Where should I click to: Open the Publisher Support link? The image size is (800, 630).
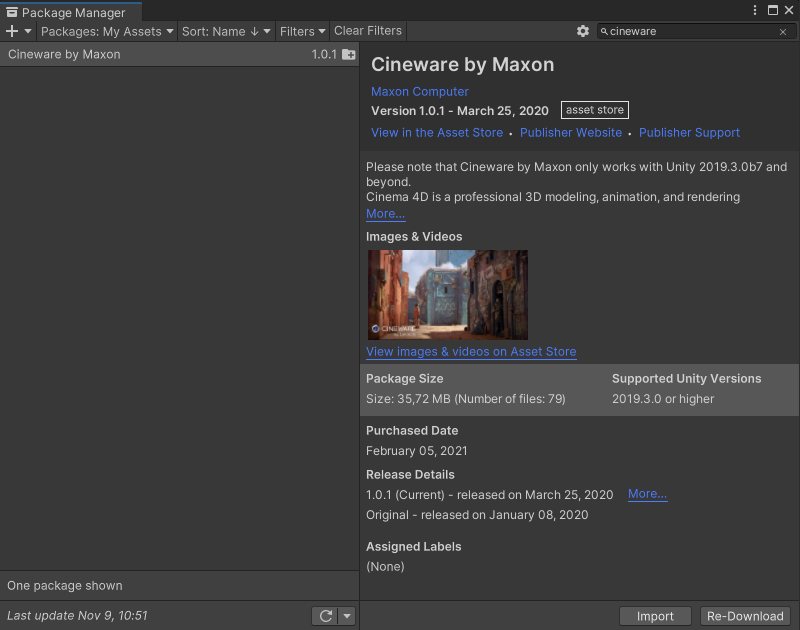689,133
